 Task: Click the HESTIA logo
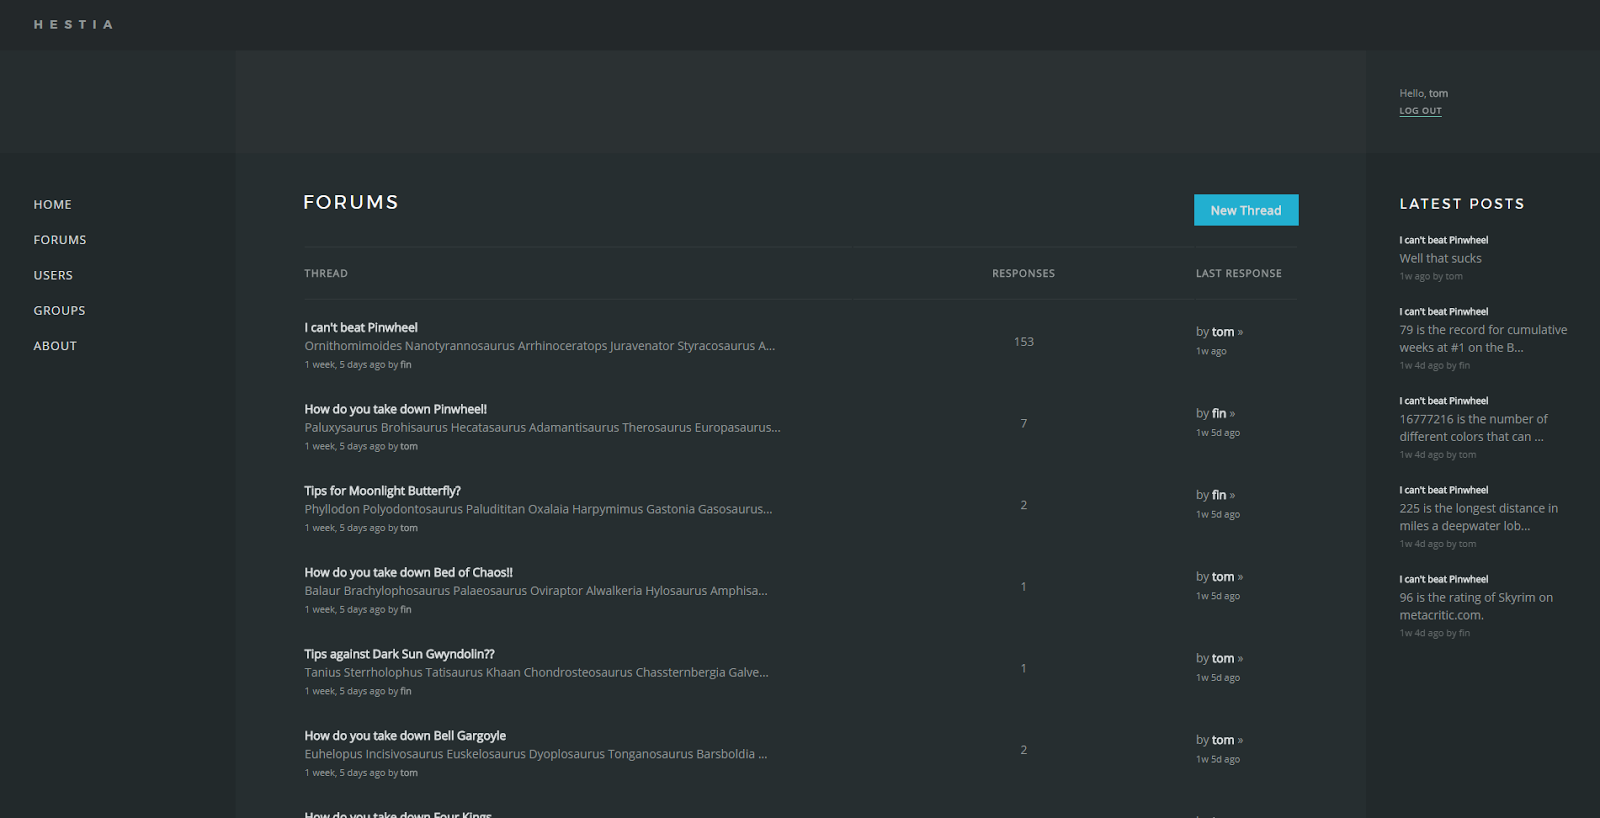(73, 25)
